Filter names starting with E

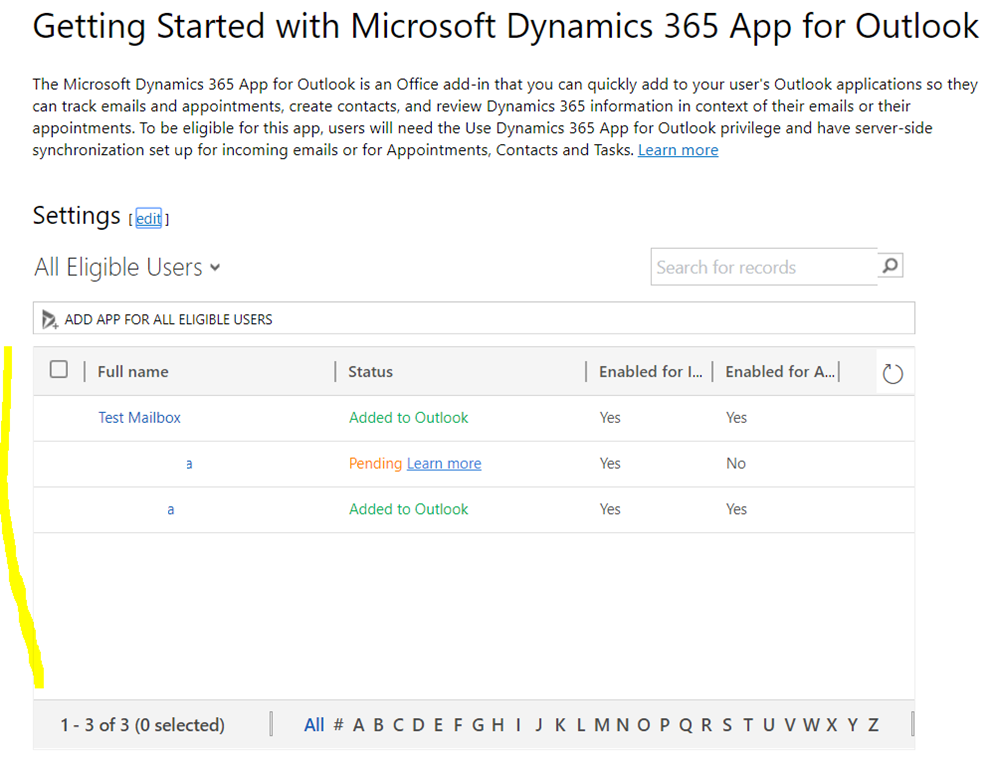coord(438,725)
